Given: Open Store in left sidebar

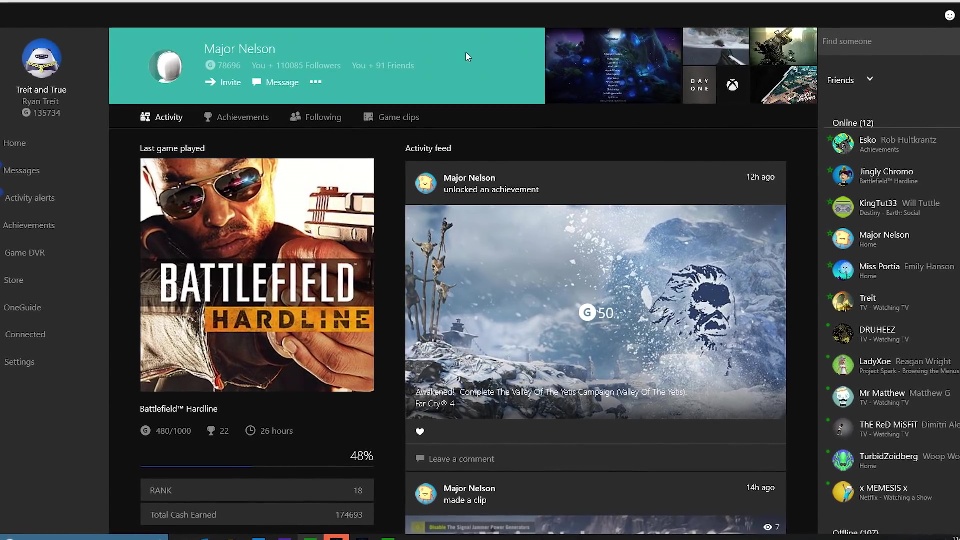Looking at the screenshot, I should (x=13, y=280).
